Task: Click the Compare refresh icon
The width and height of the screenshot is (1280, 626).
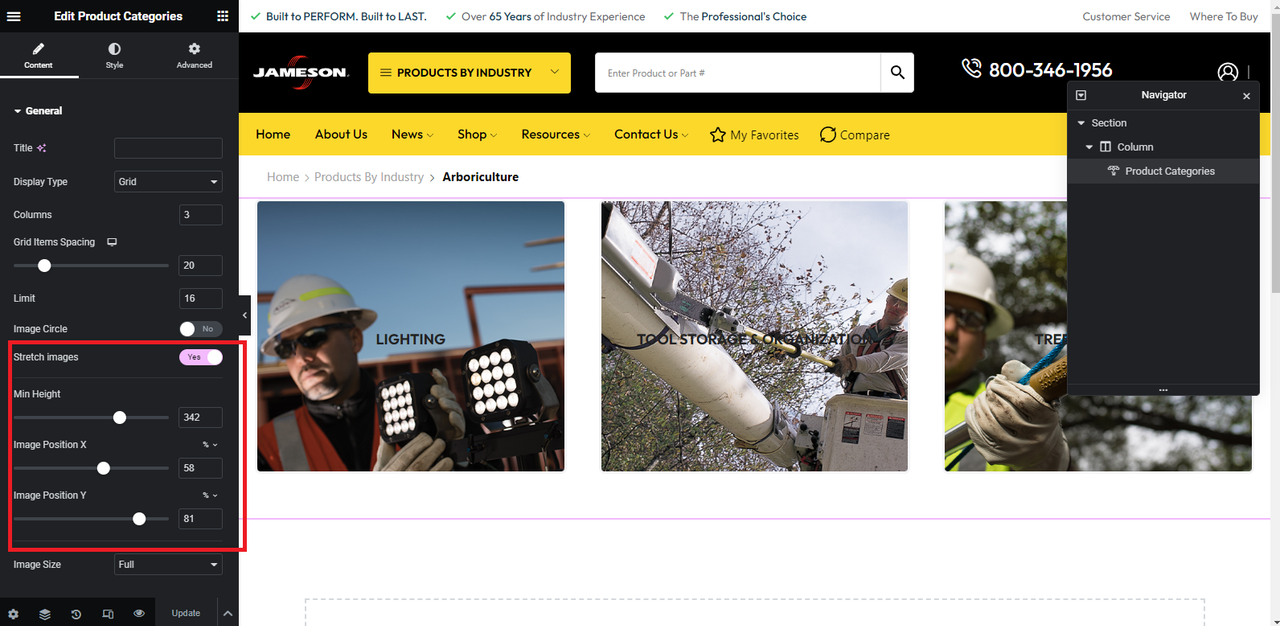Action: (x=828, y=135)
